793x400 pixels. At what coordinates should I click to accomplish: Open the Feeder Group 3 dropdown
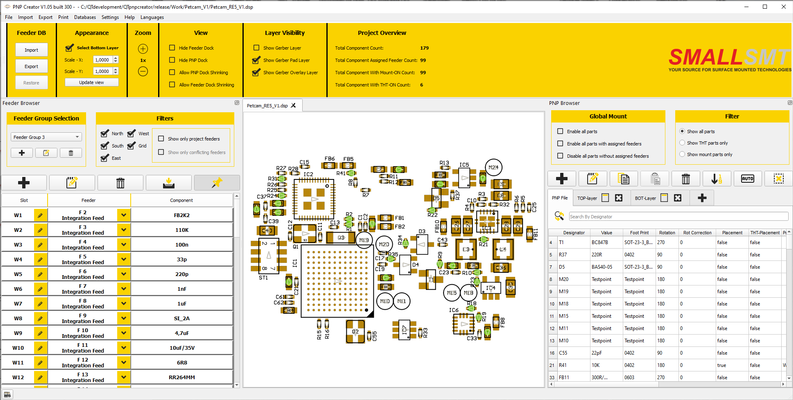46,136
